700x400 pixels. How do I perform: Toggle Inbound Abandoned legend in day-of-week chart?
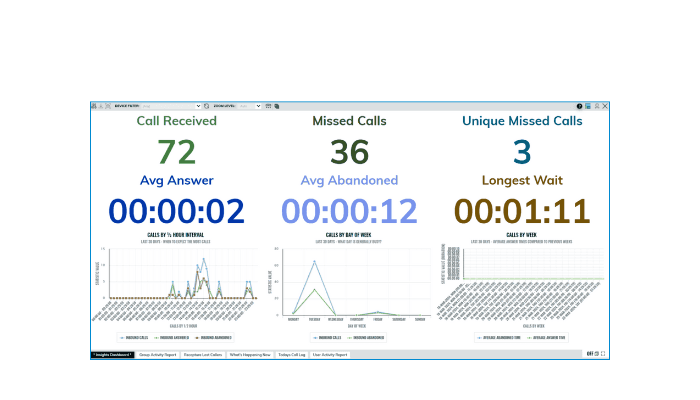[x=366, y=338]
